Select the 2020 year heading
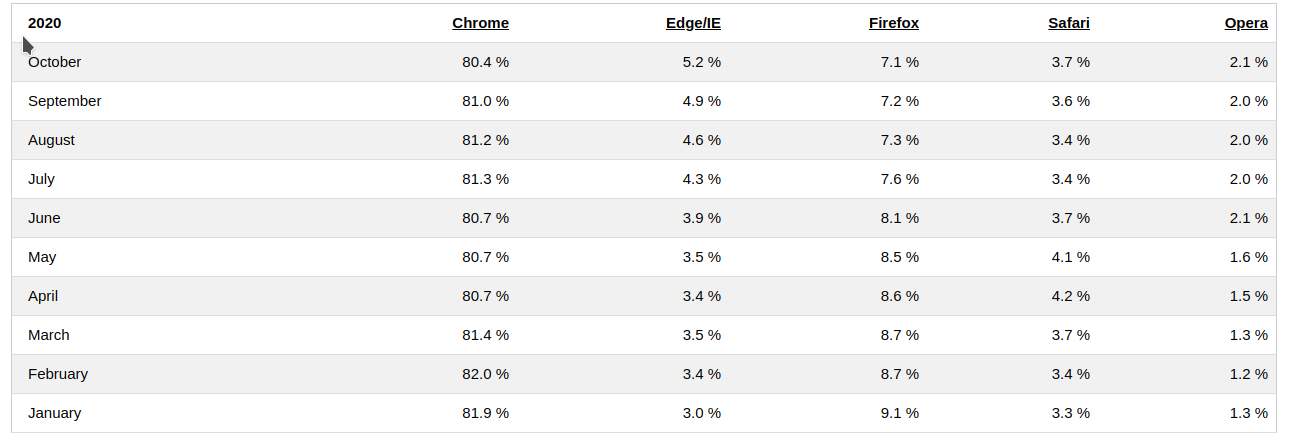 point(45,23)
